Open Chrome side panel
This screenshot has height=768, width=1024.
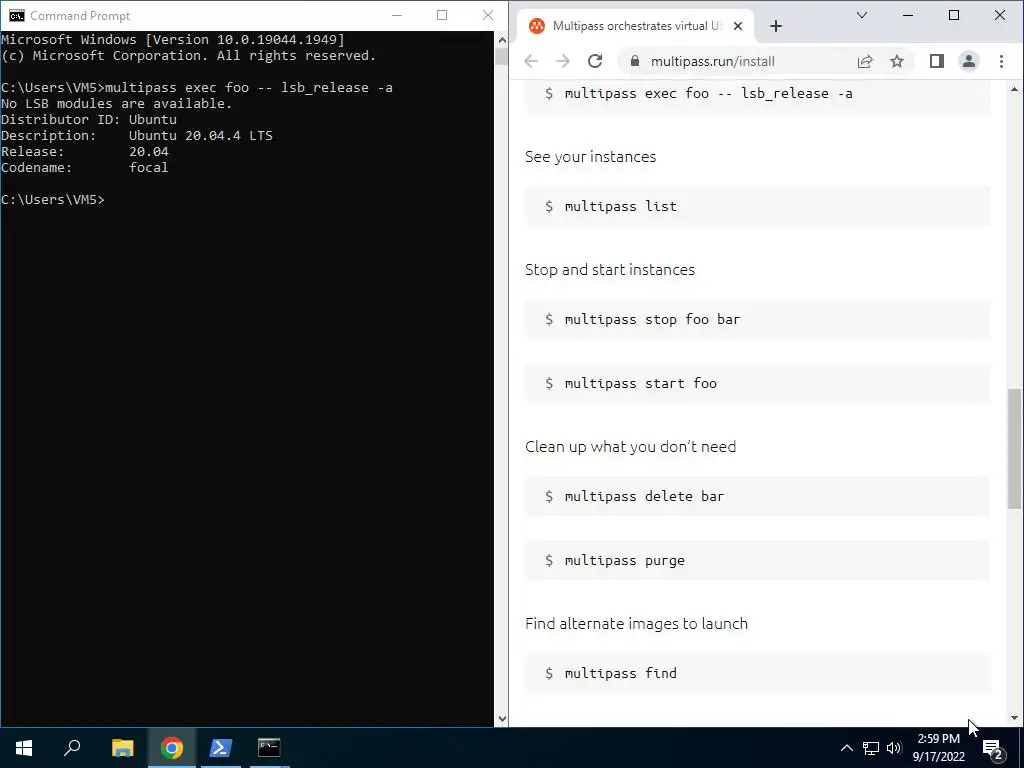pos(936,61)
